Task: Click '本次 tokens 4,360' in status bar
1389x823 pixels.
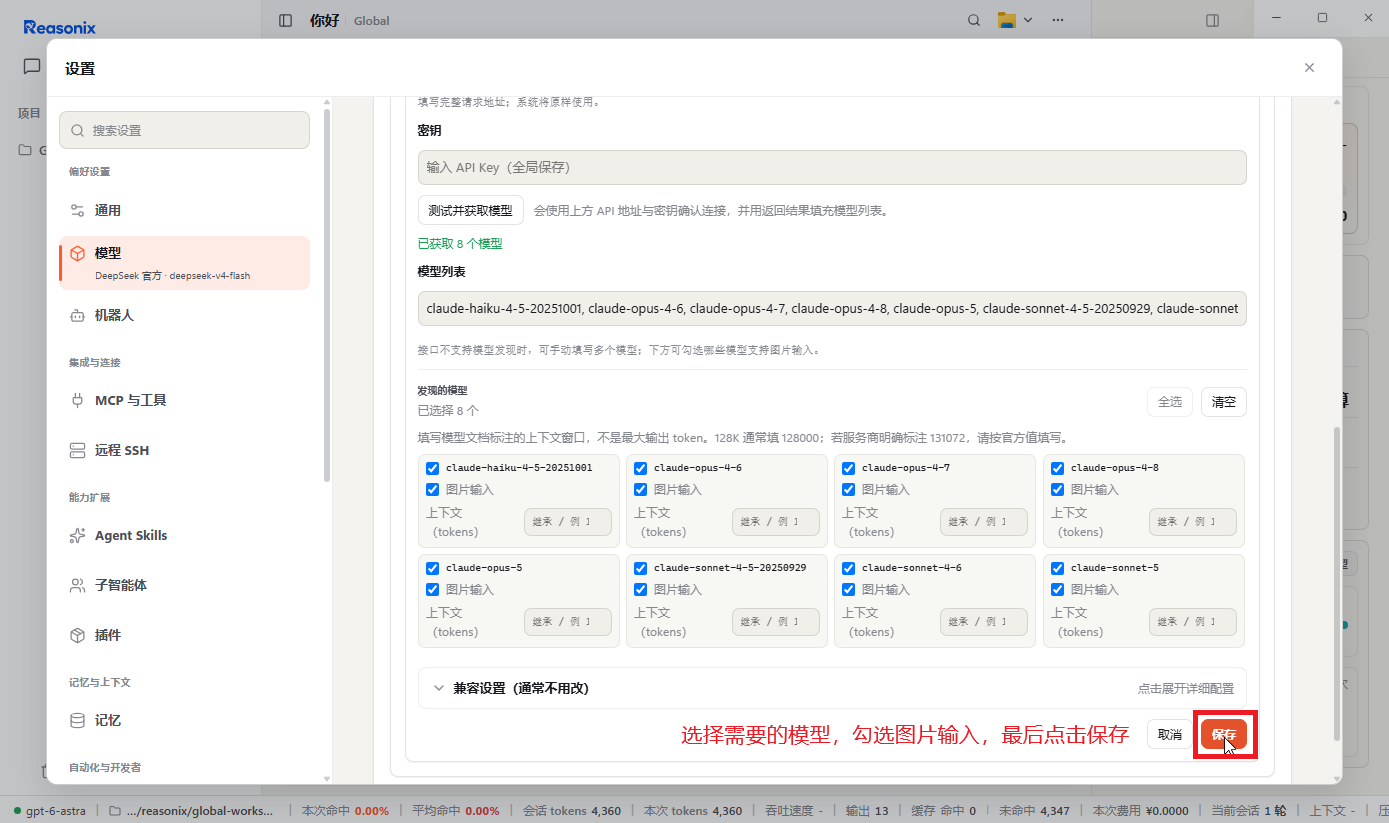Action: [x=693, y=811]
